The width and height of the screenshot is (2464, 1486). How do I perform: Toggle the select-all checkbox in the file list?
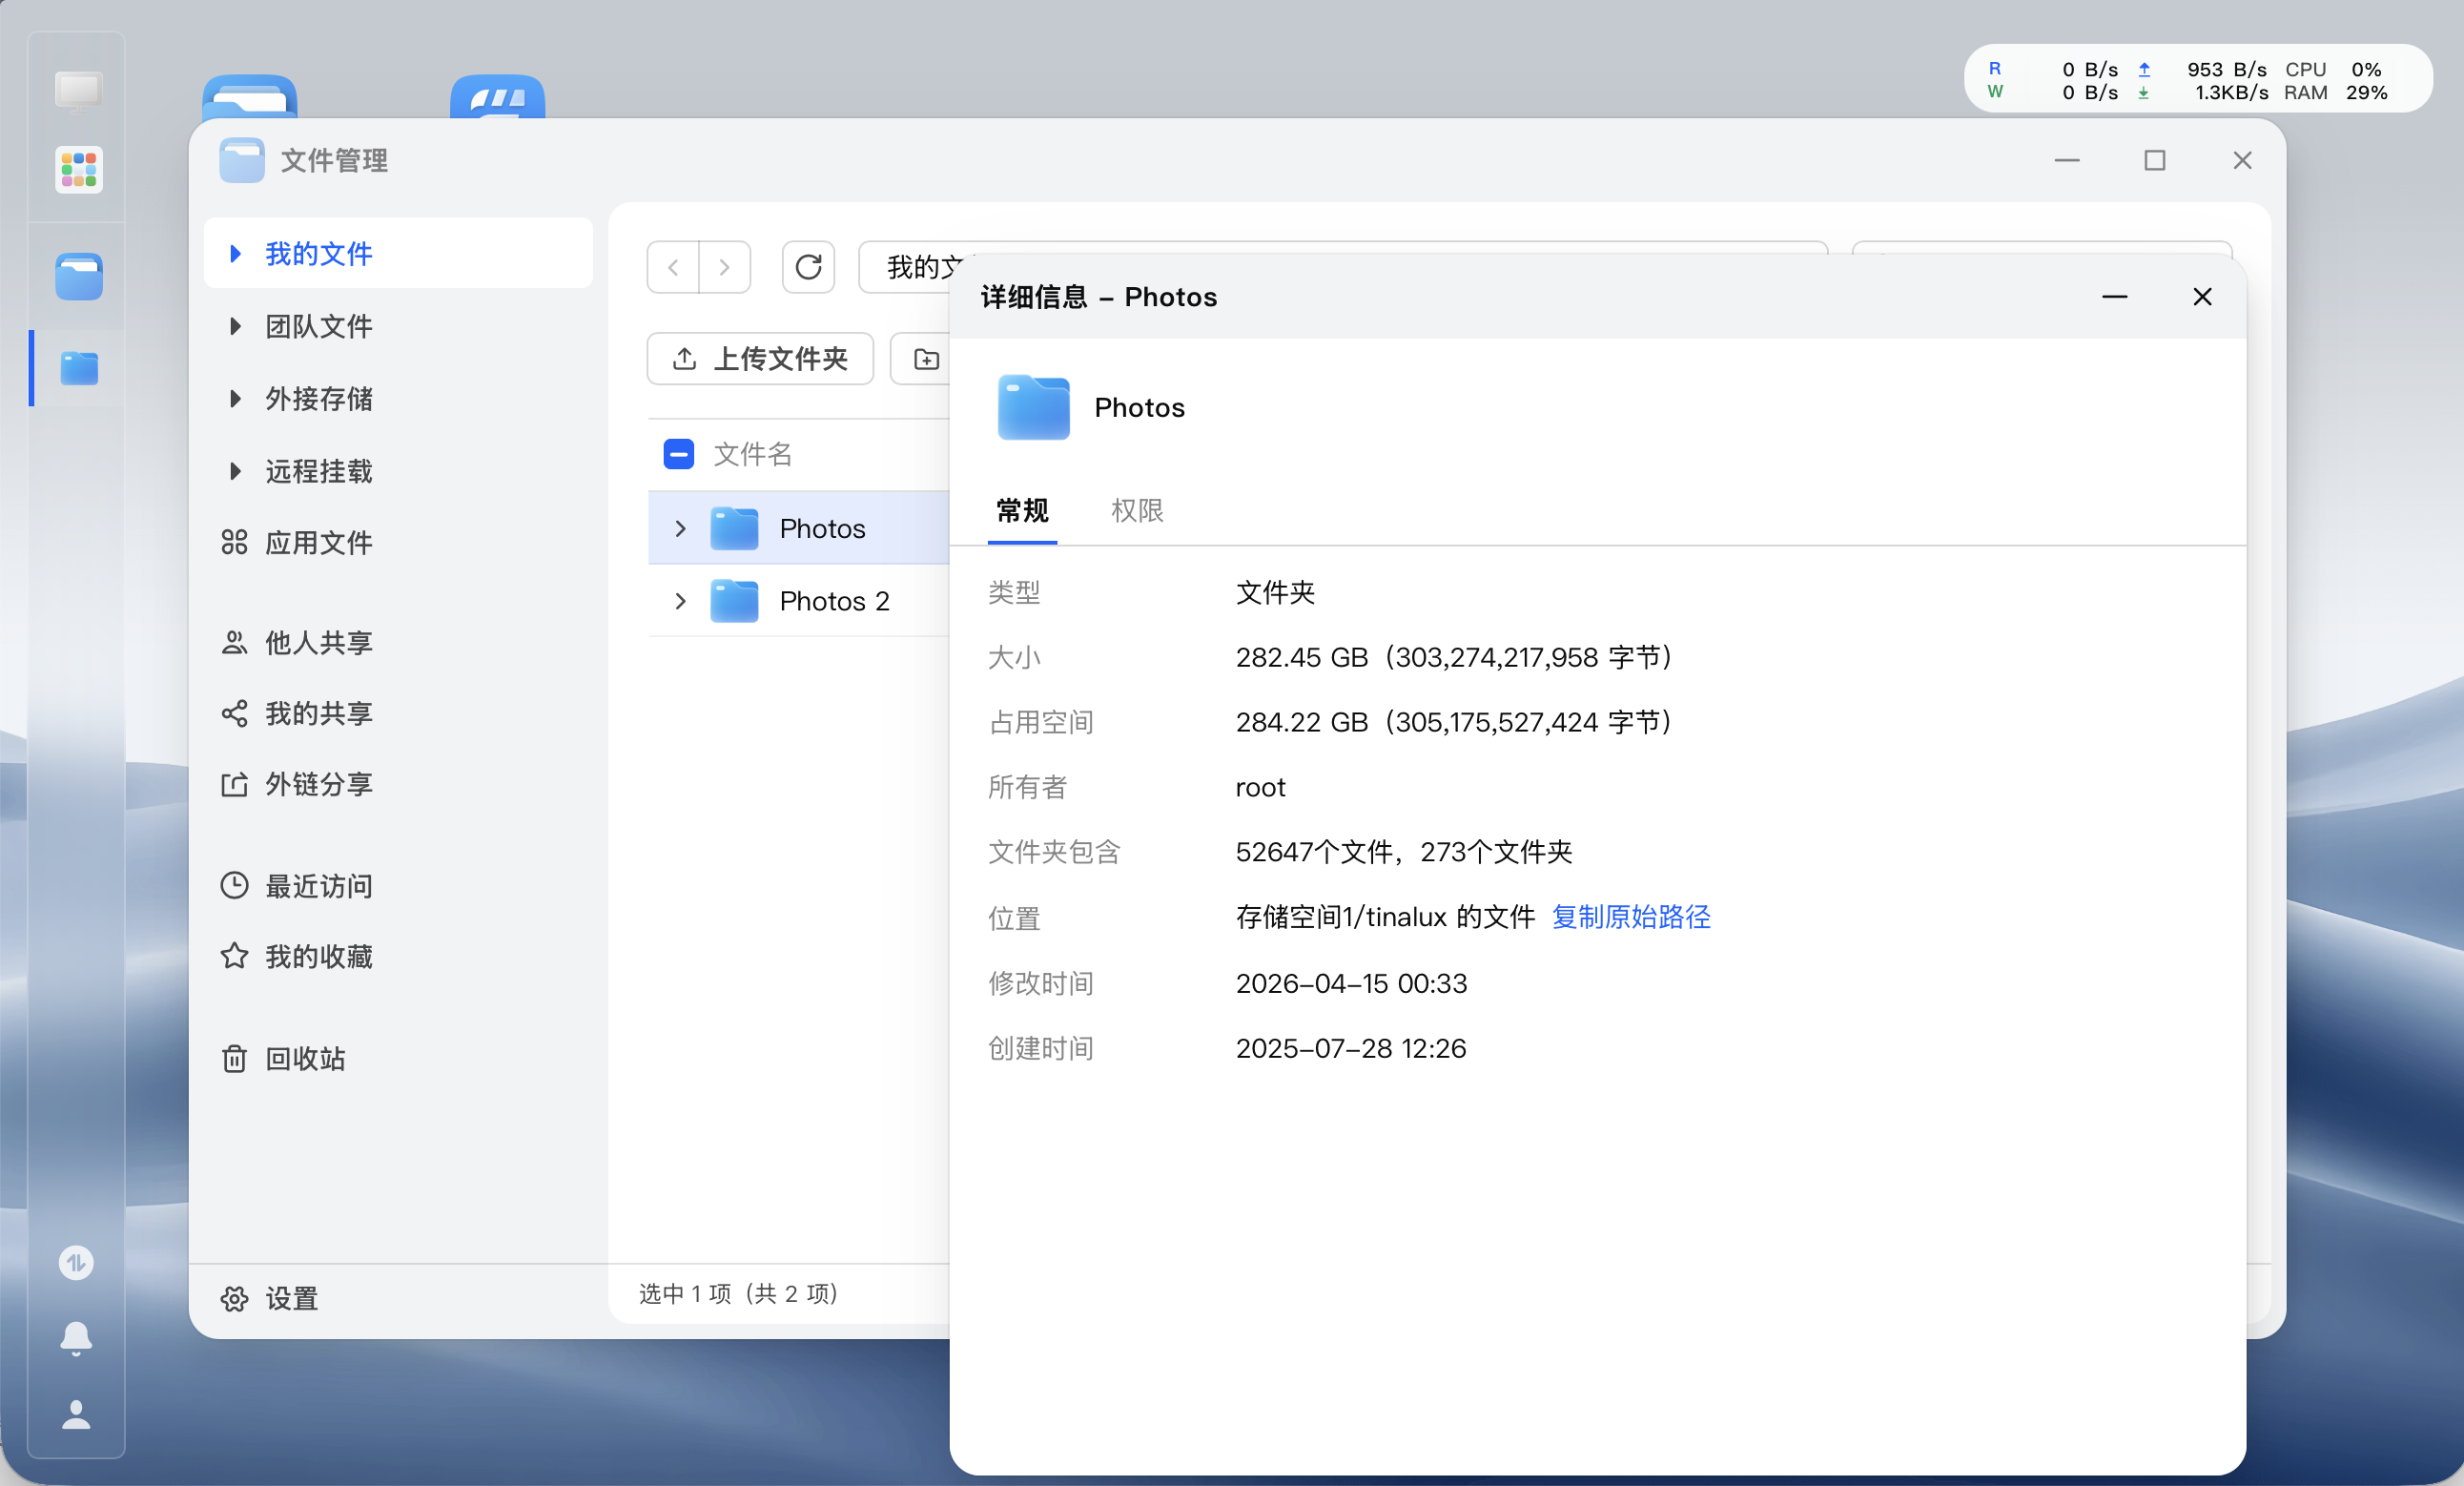point(679,453)
